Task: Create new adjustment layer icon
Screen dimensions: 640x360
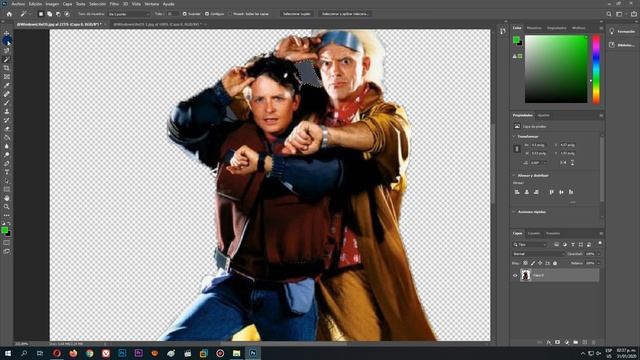Action: (x=567, y=342)
